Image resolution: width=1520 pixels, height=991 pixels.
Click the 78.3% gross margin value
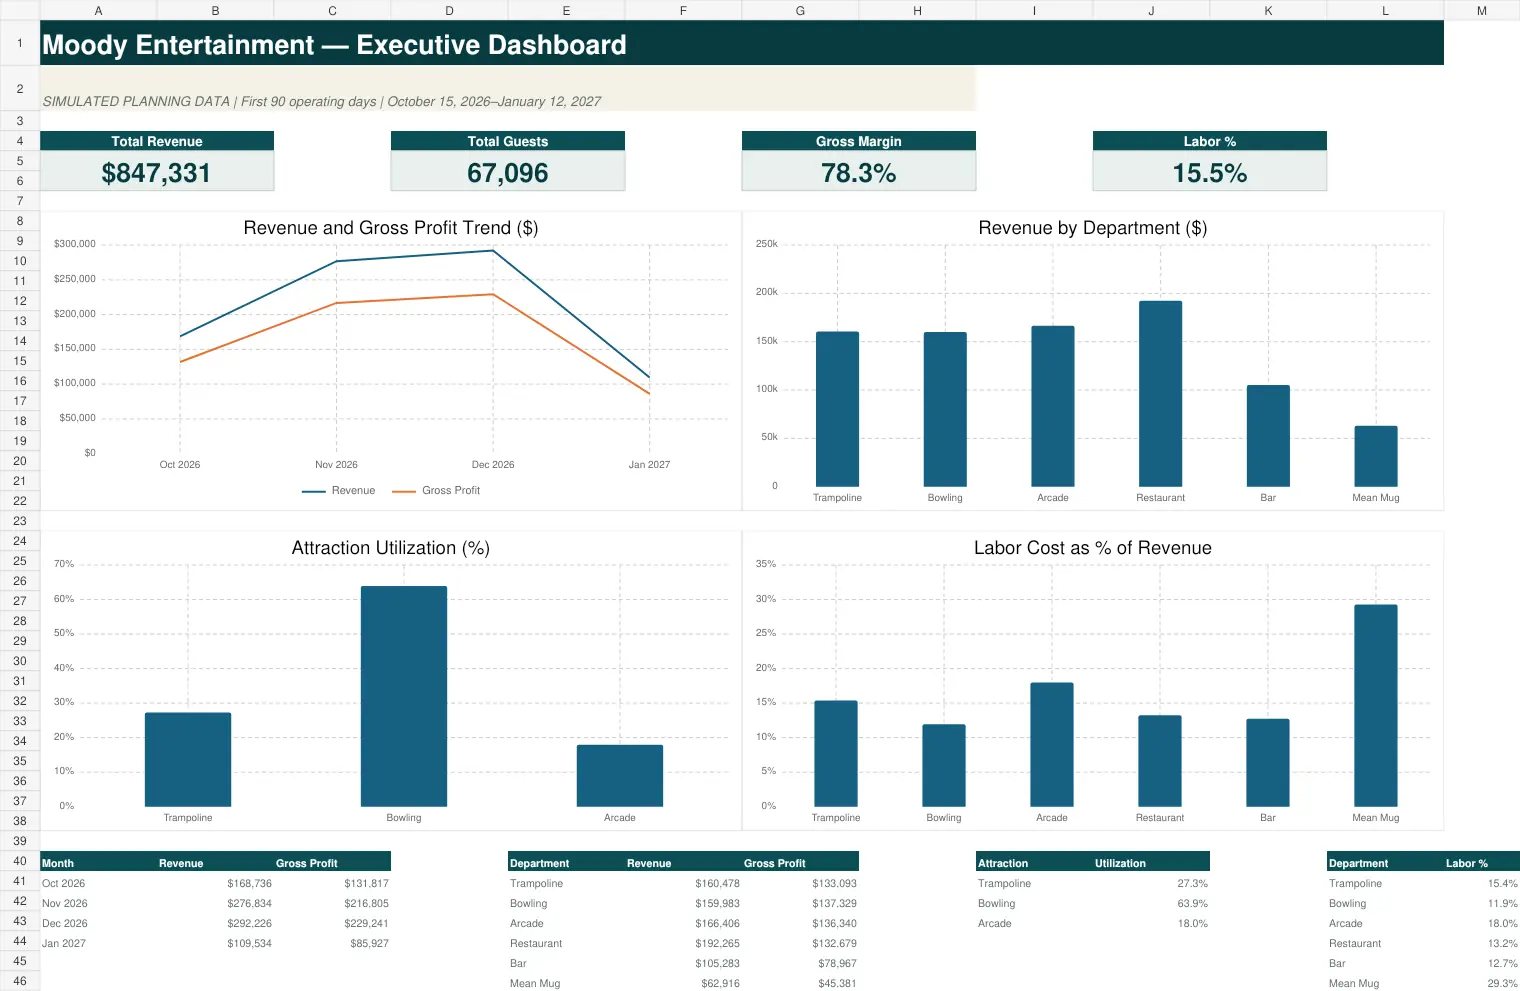(859, 172)
